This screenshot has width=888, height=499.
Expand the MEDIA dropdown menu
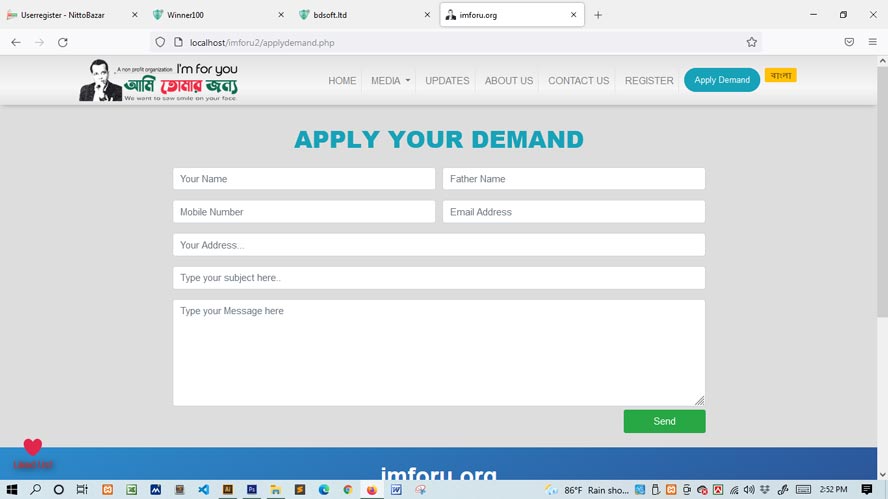pos(390,80)
